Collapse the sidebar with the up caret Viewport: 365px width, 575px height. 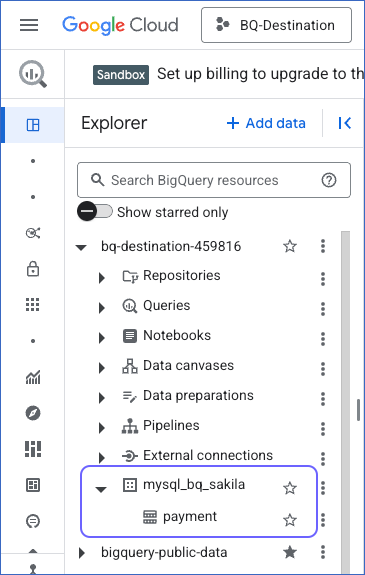pos(33,551)
